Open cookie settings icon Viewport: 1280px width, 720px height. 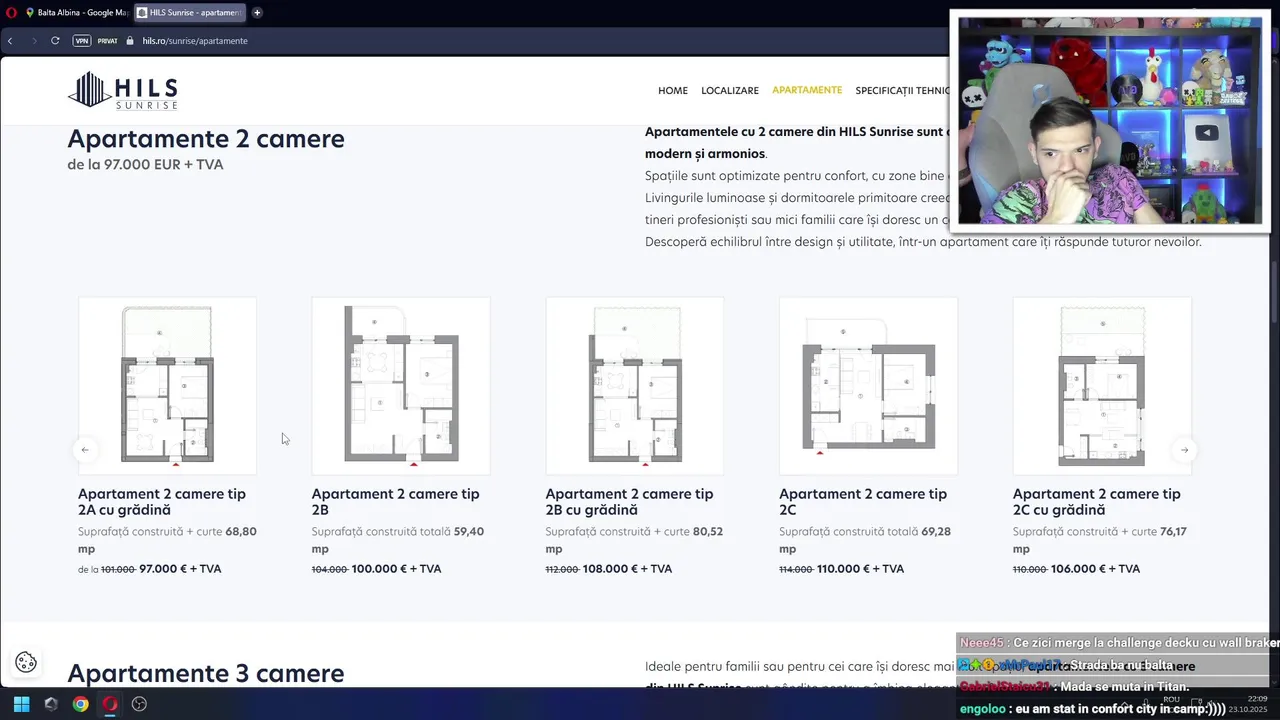(26, 662)
